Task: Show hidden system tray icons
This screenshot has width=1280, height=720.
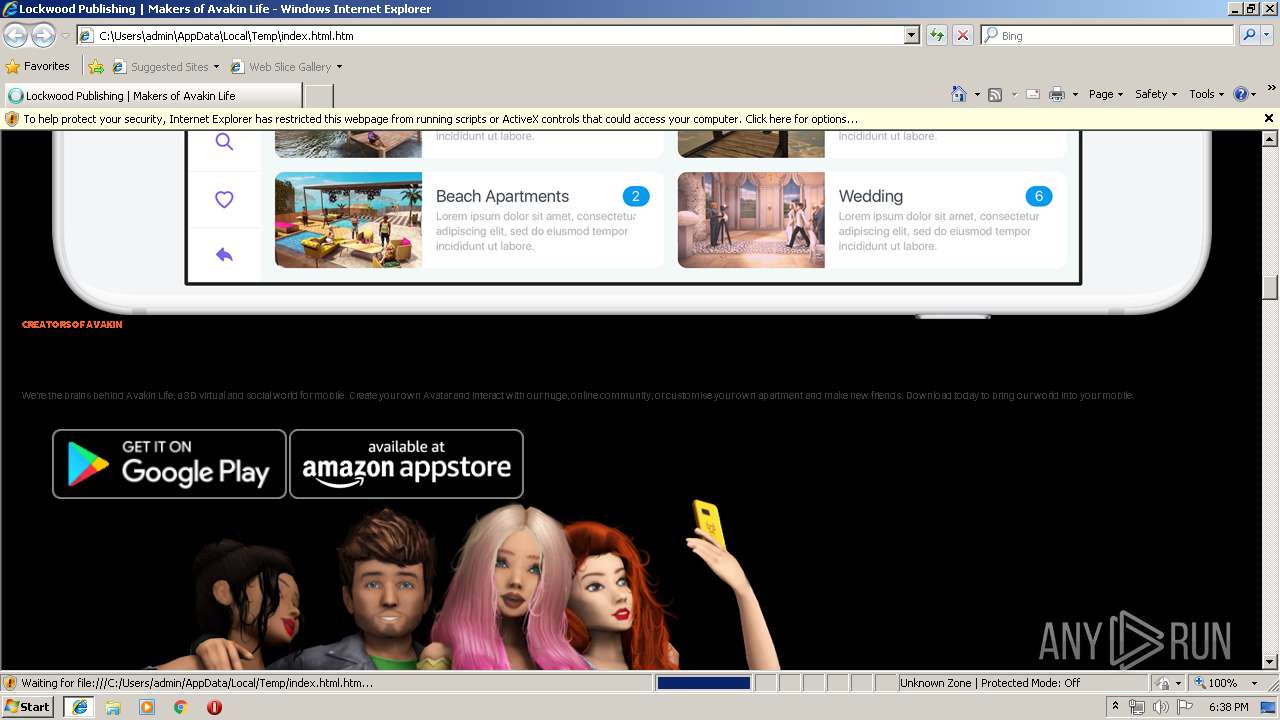Action: click(x=1116, y=707)
